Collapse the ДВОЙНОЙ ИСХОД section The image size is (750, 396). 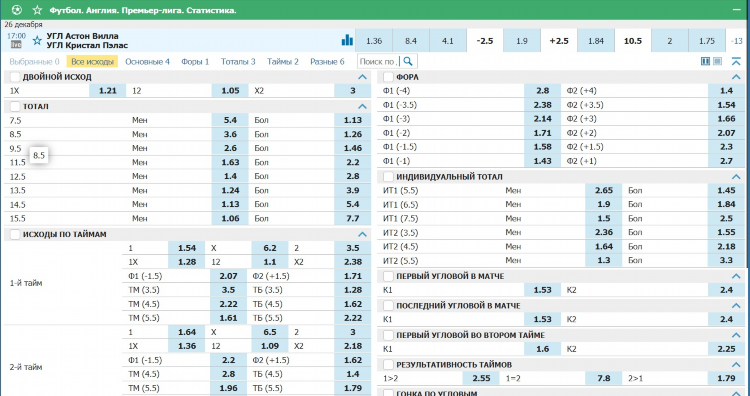[362, 77]
